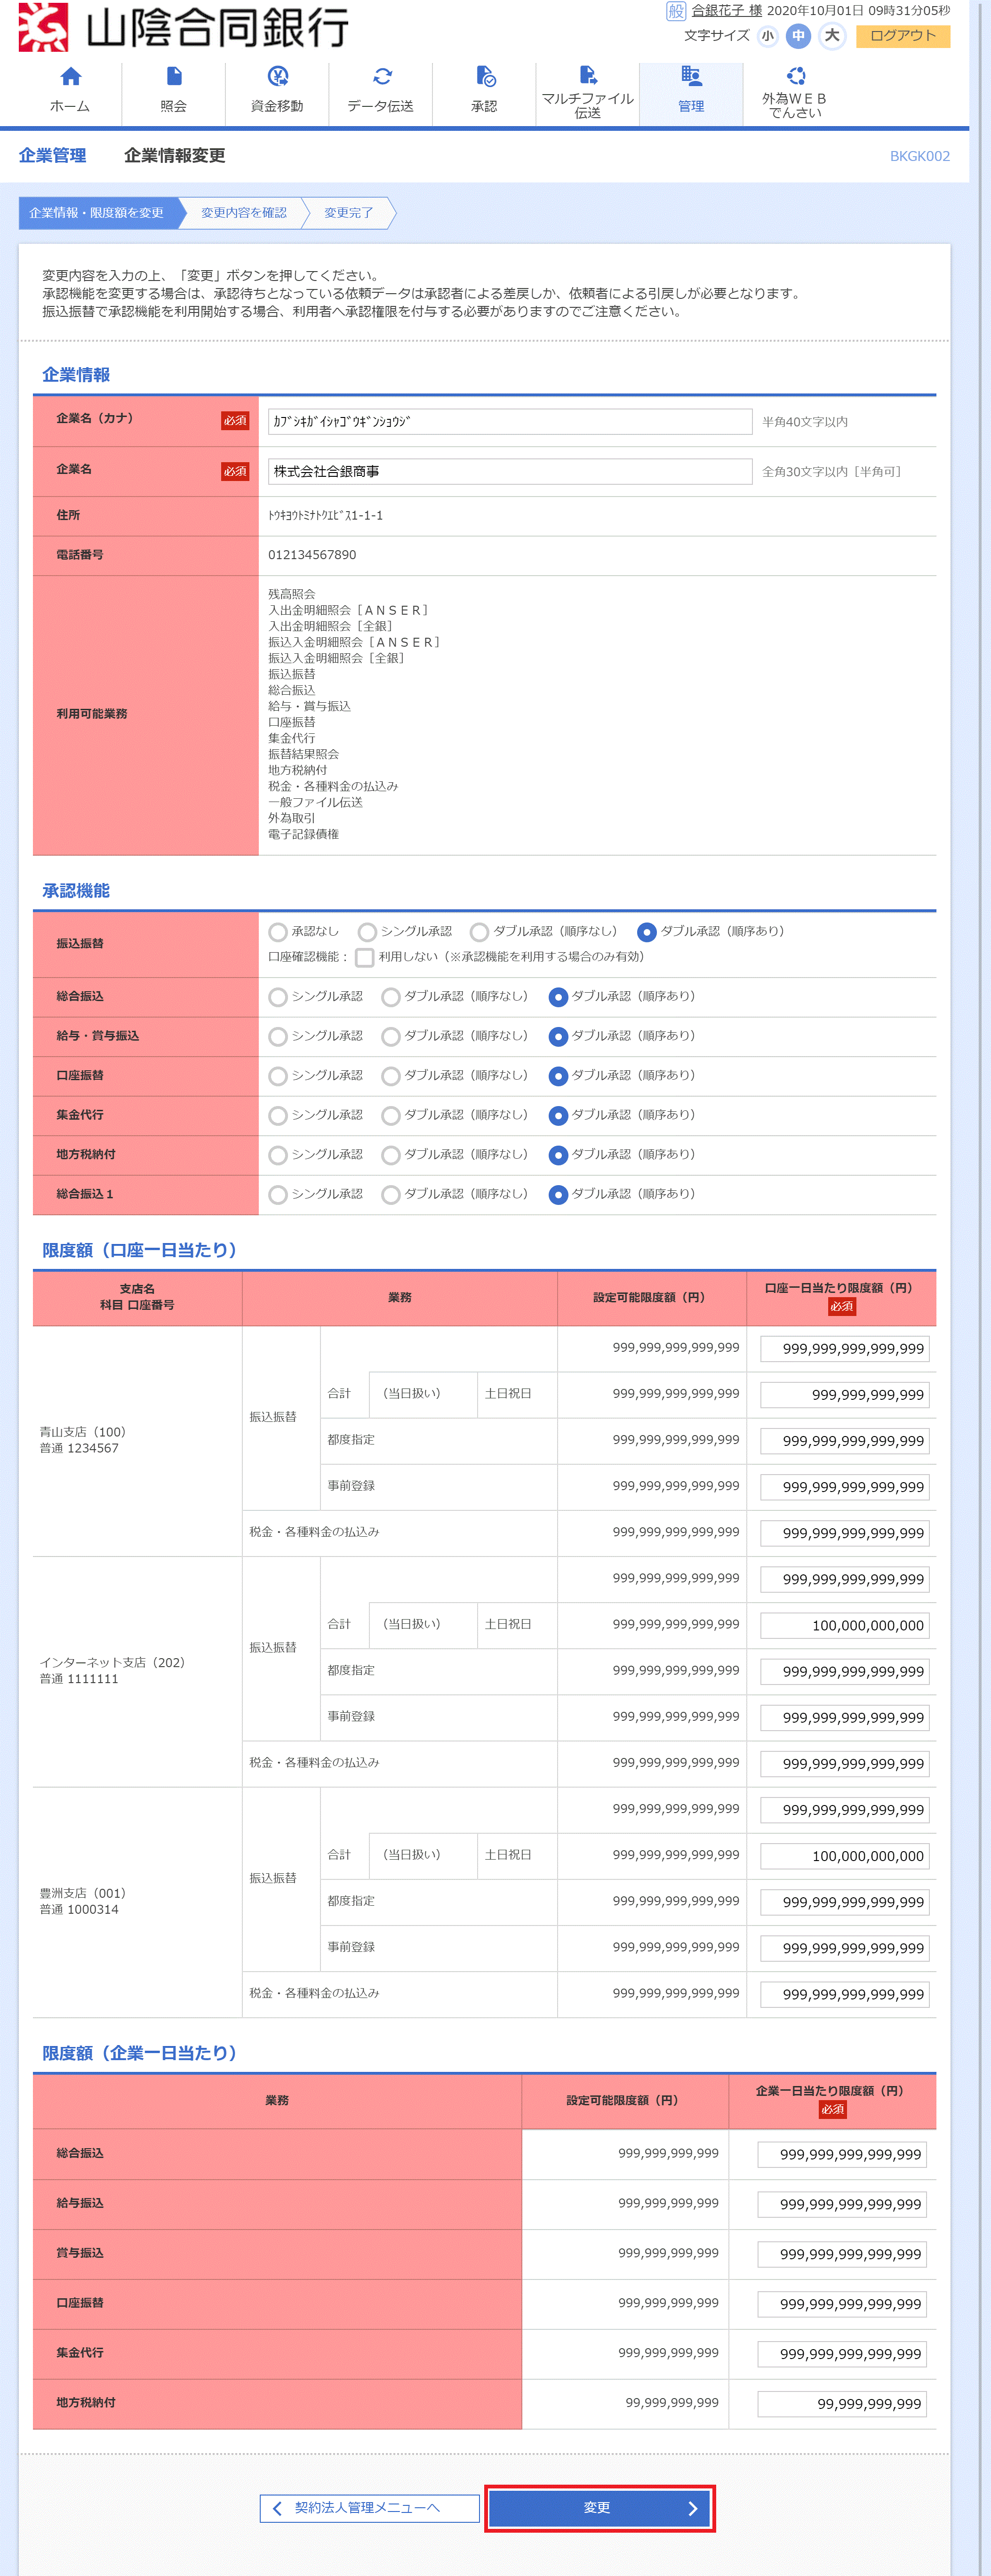Image resolution: width=991 pixels, height=2576 pixels.
Task: Select ダブル承認（順序あり） for 総合振込１
Action: pos(559,1195)
